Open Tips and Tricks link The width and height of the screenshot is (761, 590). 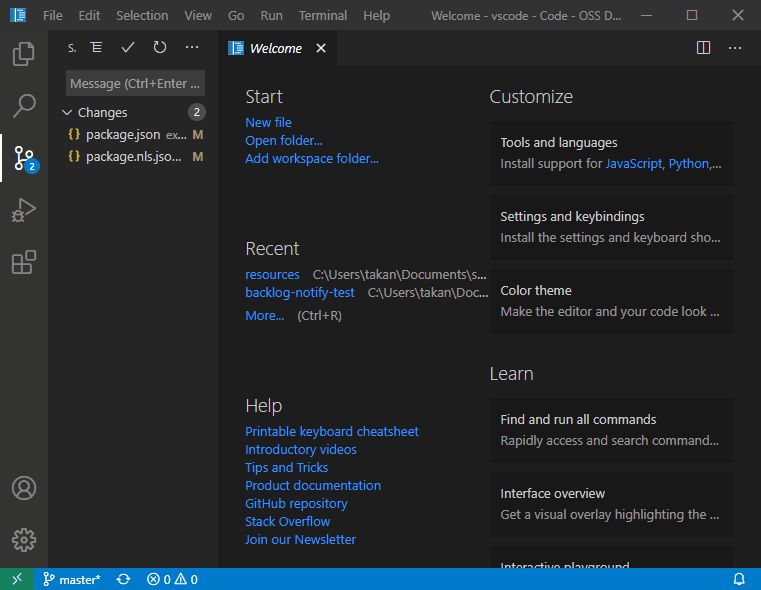coord(286,467)
